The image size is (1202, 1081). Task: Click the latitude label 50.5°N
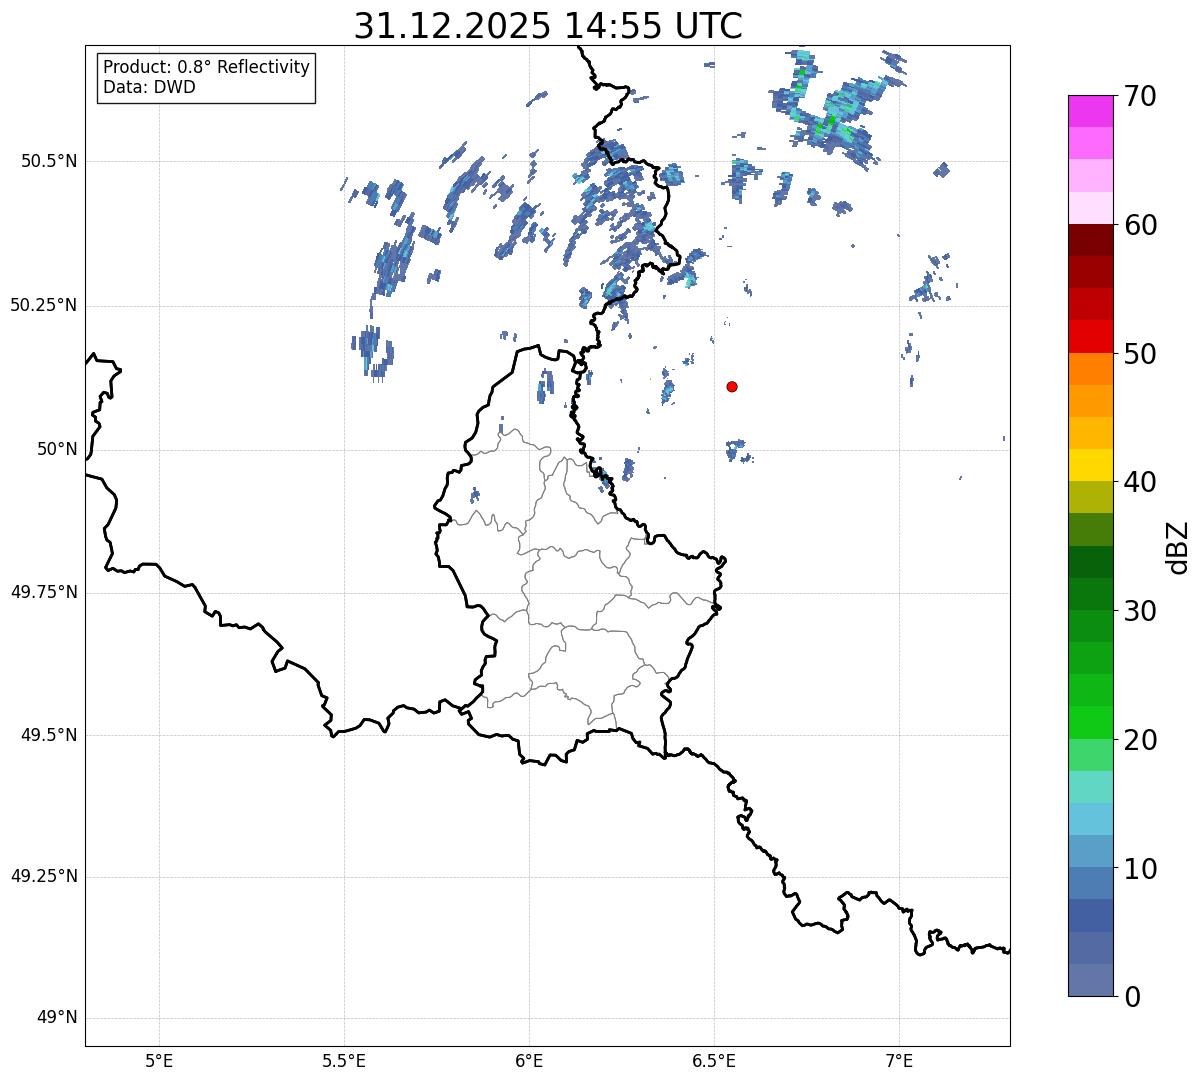pyautogui.click(x=49, y=161)
